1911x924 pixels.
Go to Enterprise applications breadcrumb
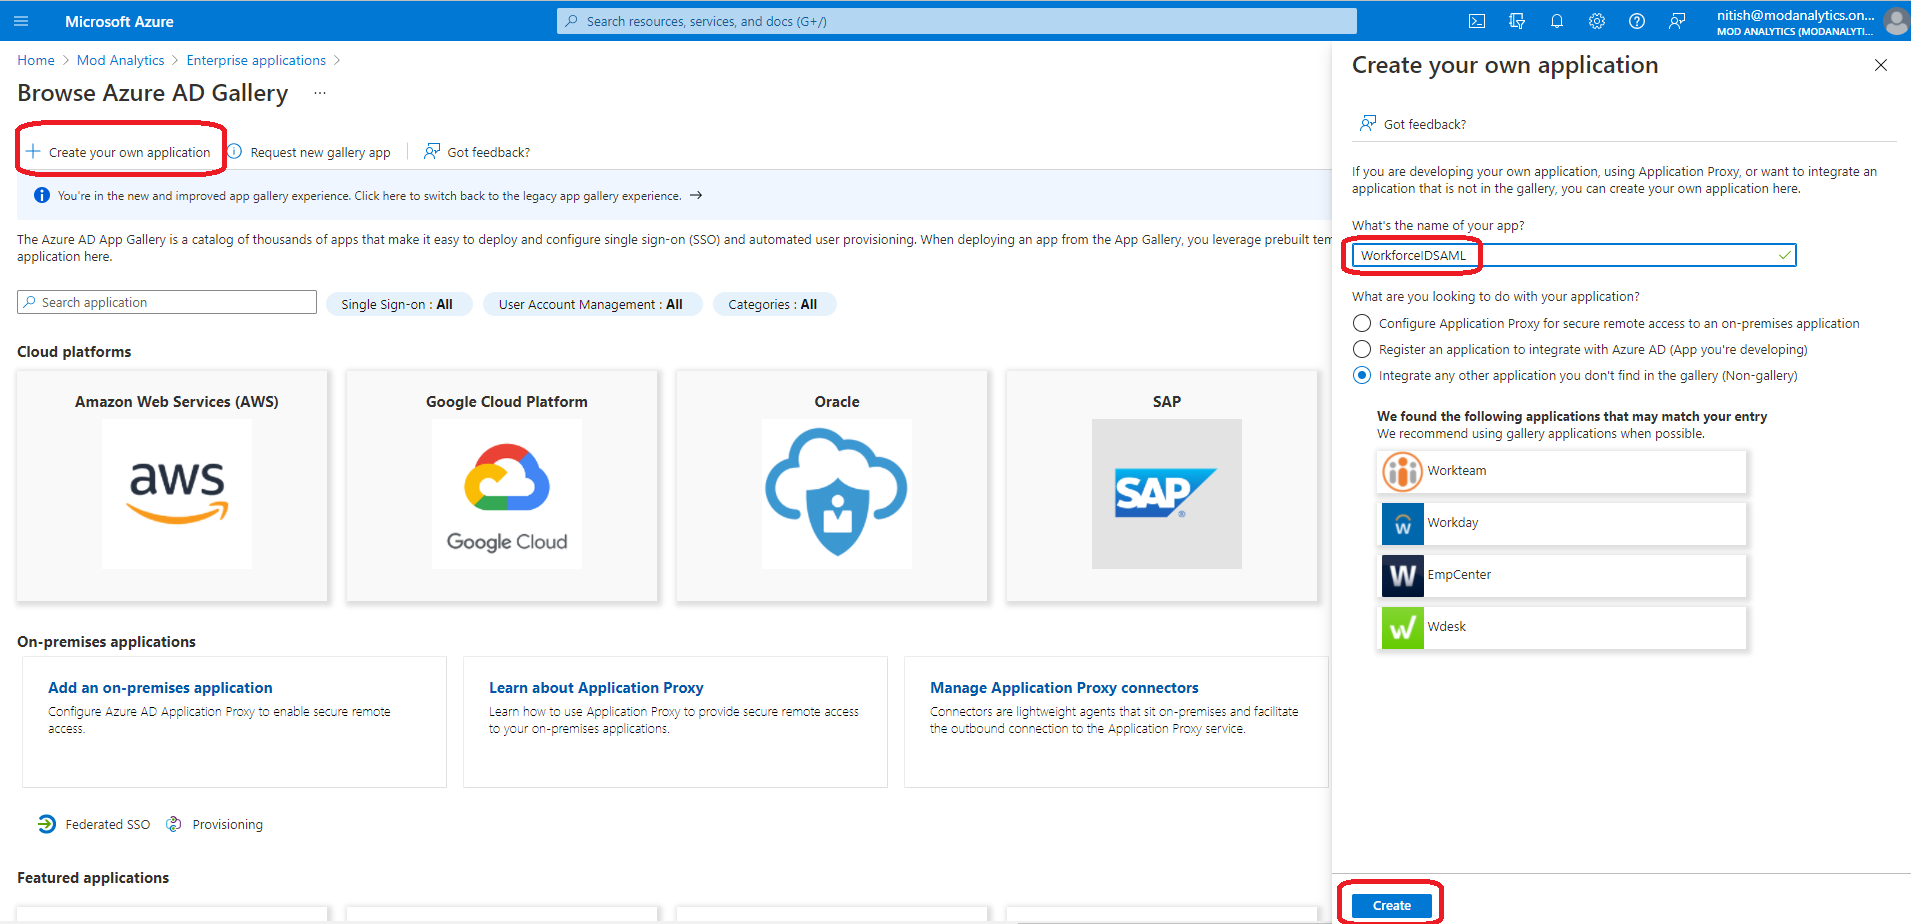point(256,60)
